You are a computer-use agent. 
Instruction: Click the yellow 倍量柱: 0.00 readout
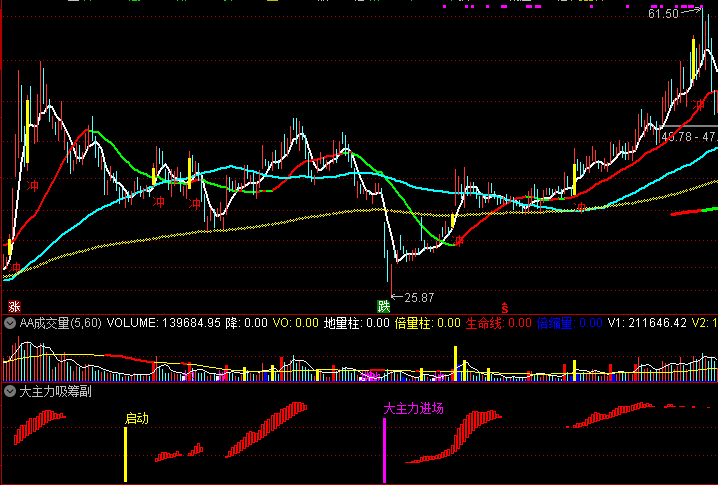point(428,323)
